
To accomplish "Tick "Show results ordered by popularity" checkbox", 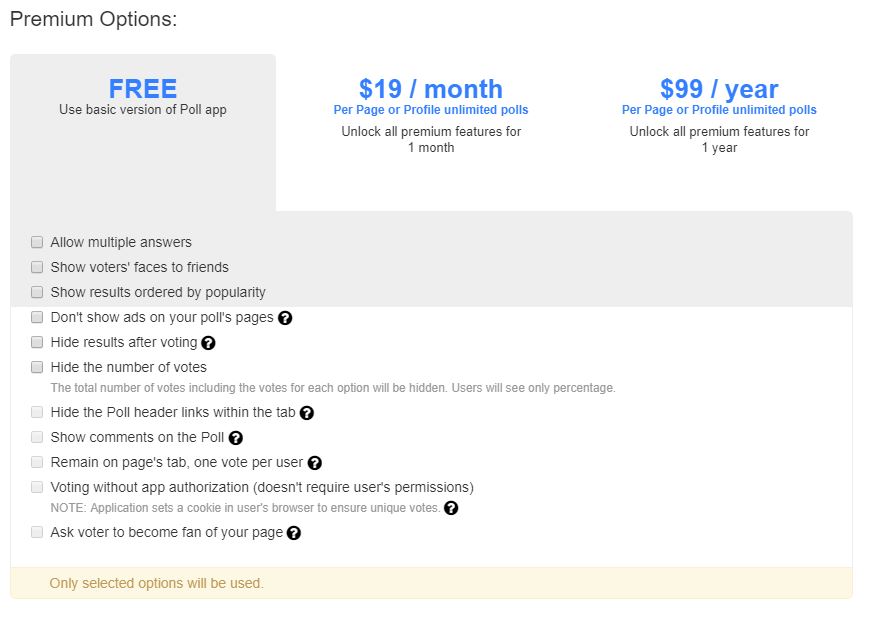I will (x=37, y=292).
